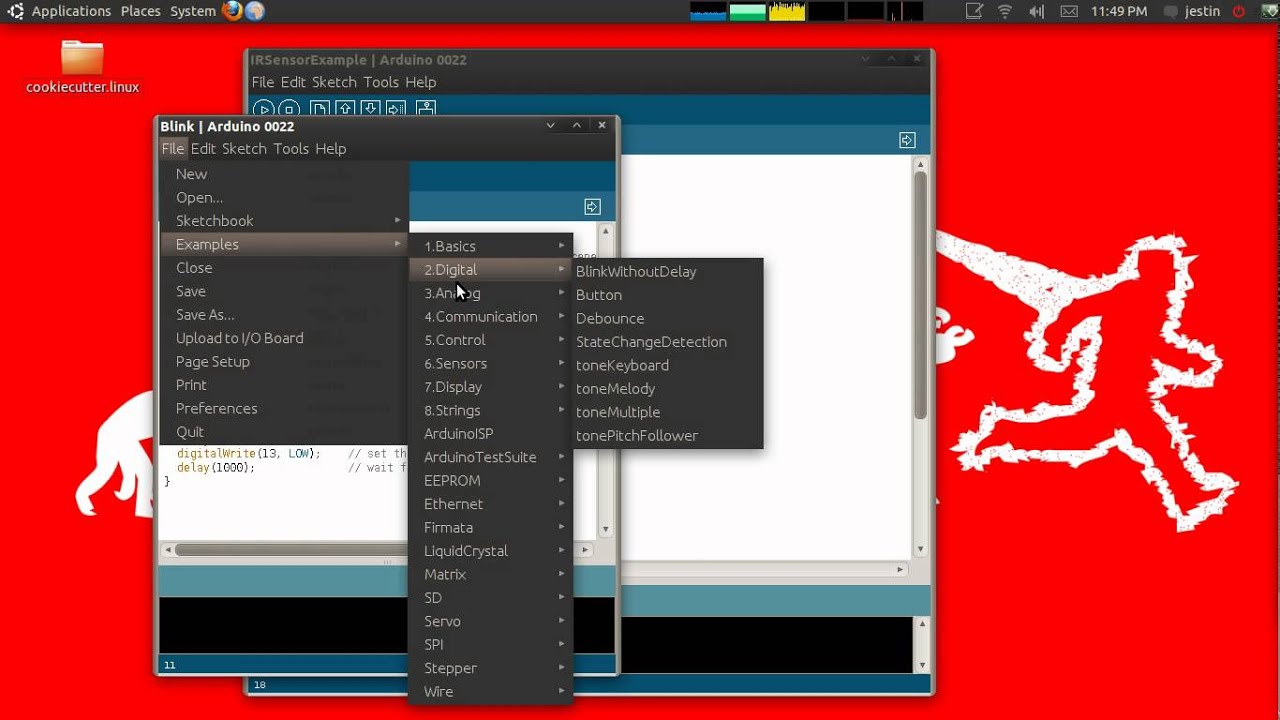Click the Verify icon in IRSensorExample toolbar

tap(264, 109)
